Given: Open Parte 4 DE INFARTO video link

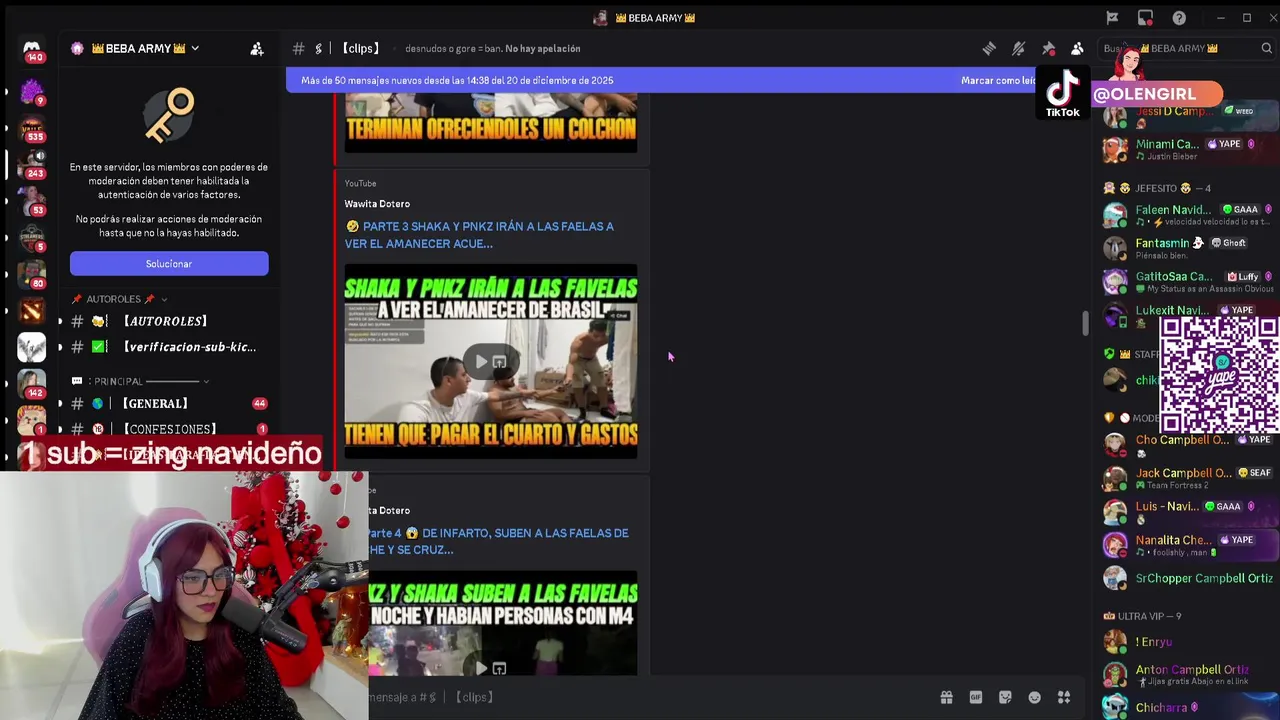Looking at the screenshot, I should click(499, 541).
